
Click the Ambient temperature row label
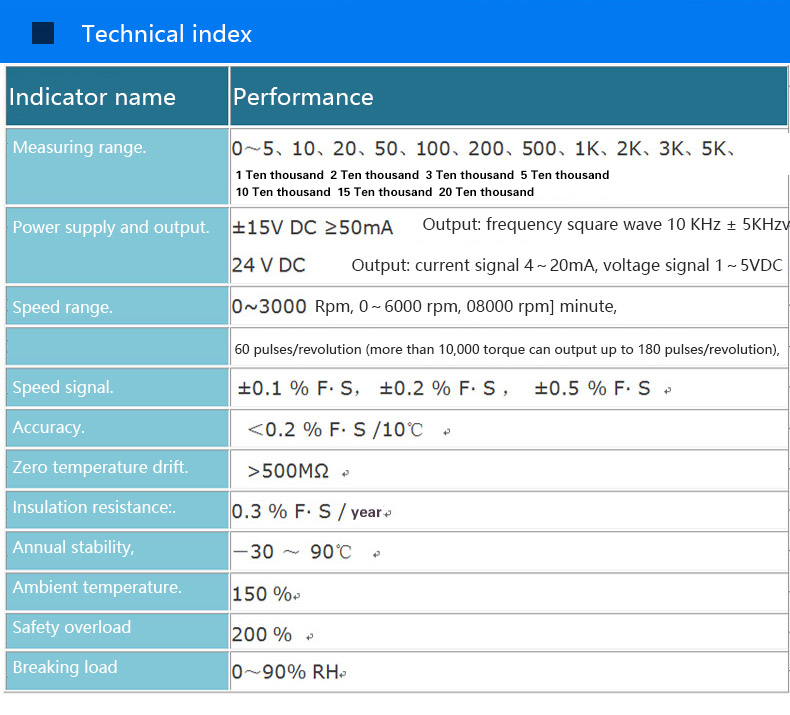click(x=97, y=587)
